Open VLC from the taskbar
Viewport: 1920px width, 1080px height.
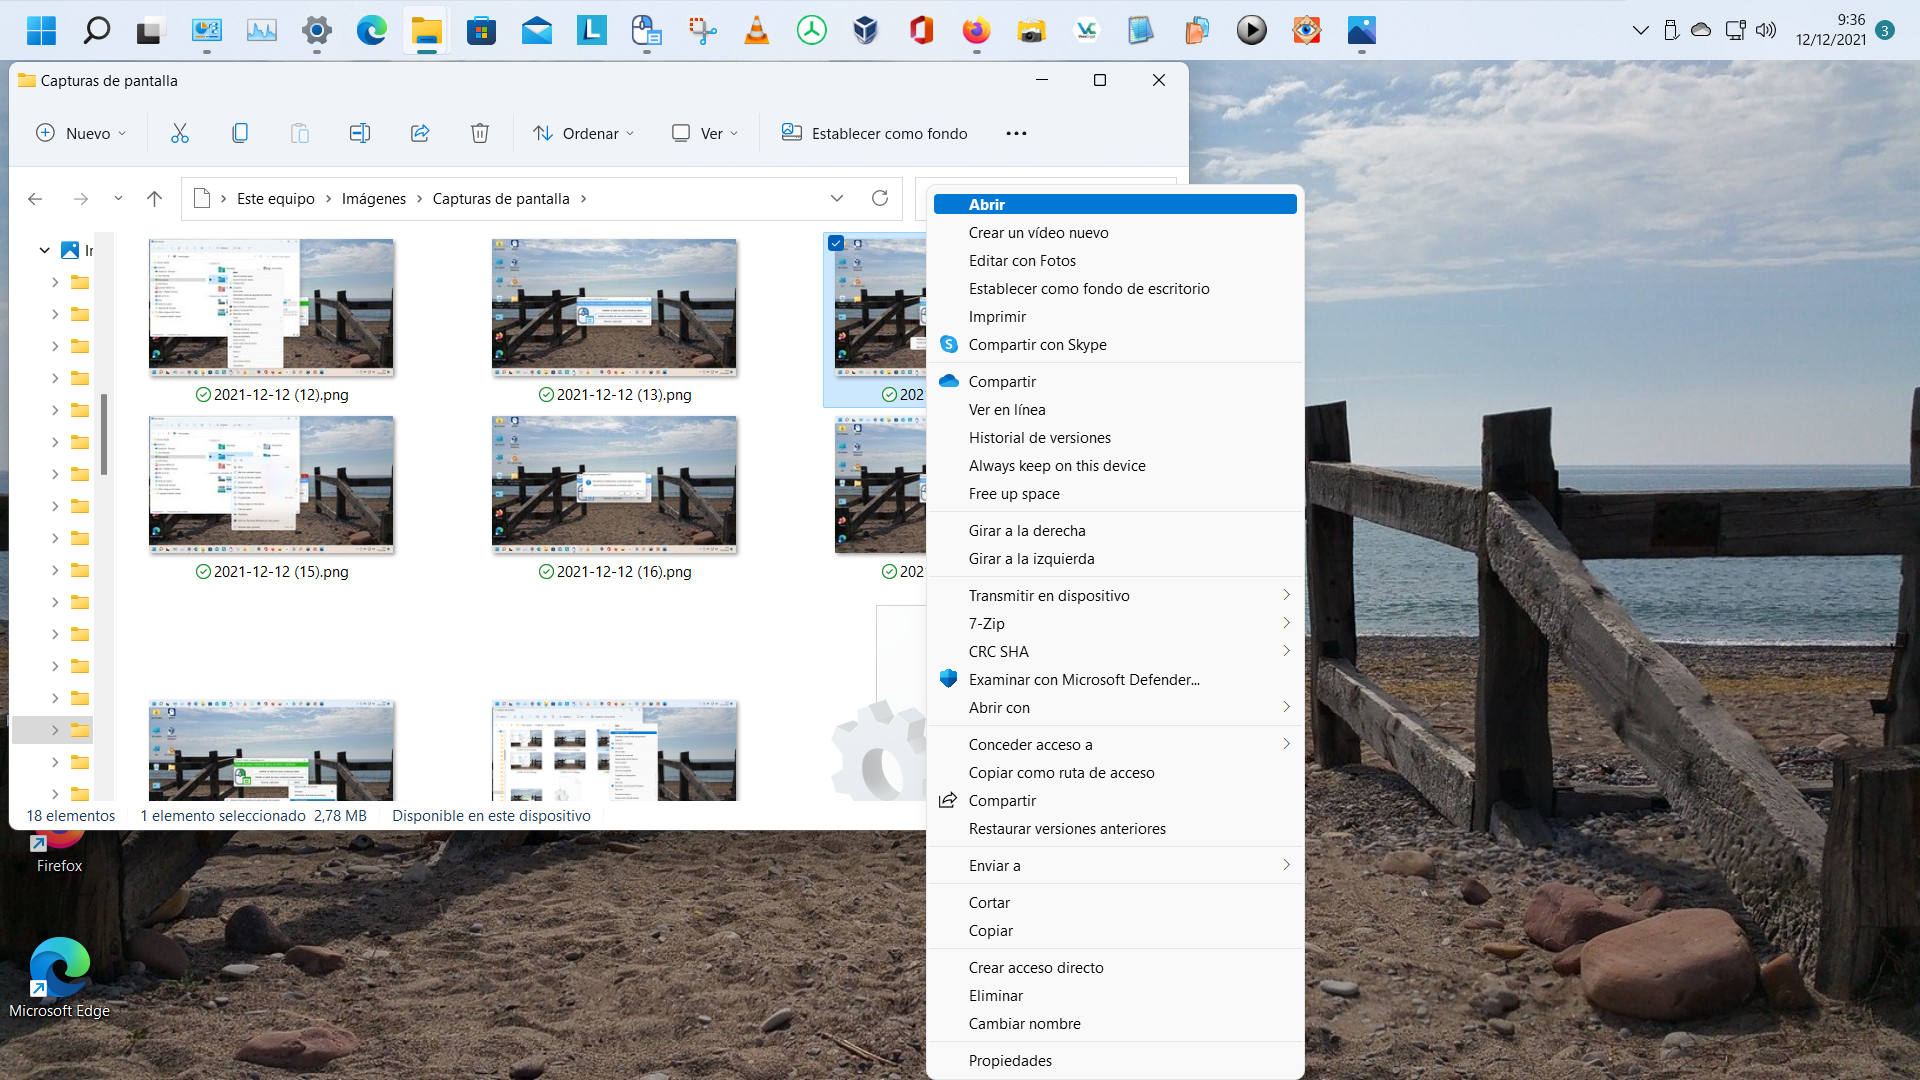tap(757, 30)
